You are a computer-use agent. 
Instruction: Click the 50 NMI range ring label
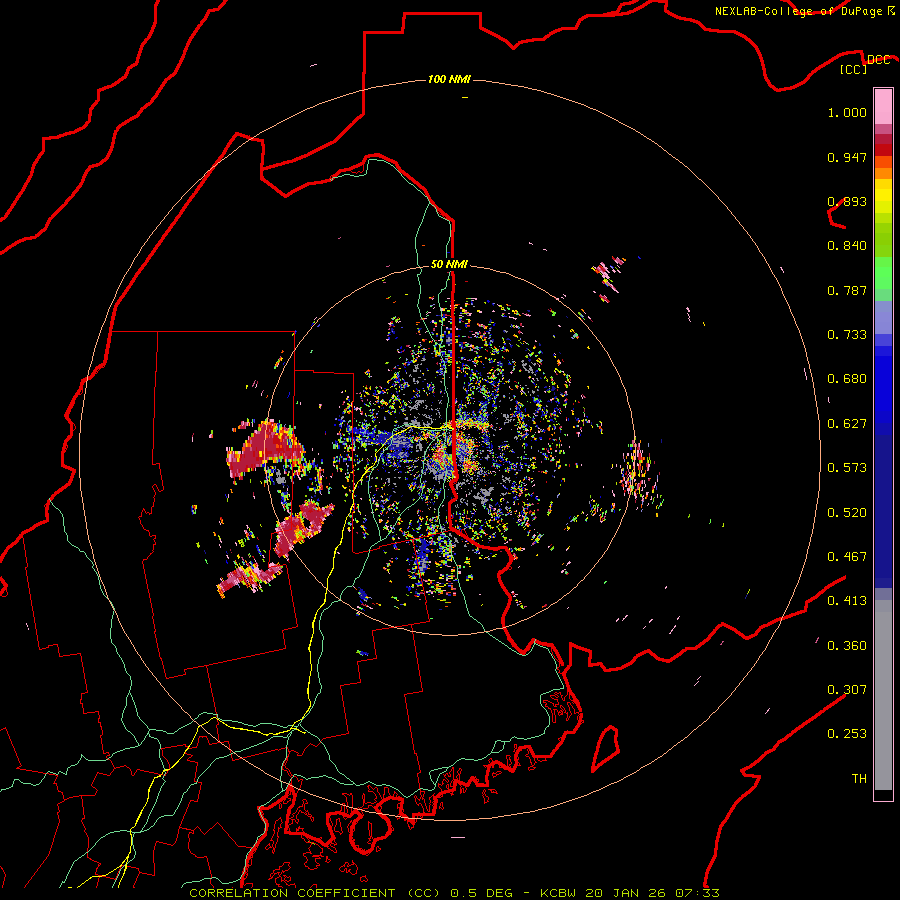tap(449, 264)
